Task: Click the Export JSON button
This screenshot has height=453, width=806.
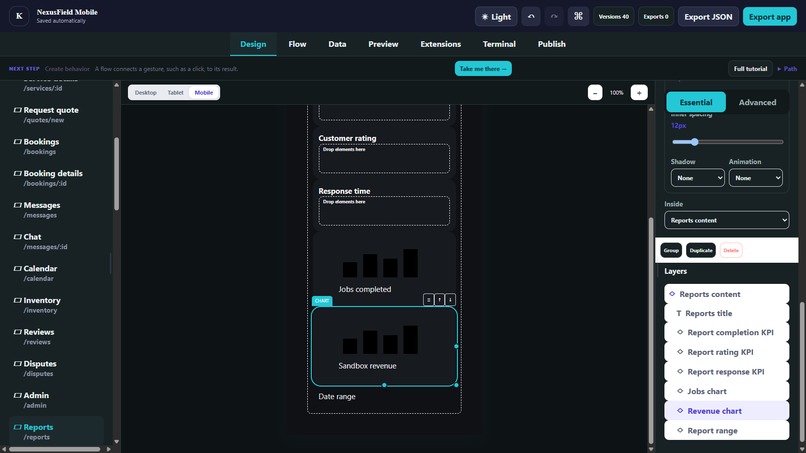Action: click(x=708, y=16)
